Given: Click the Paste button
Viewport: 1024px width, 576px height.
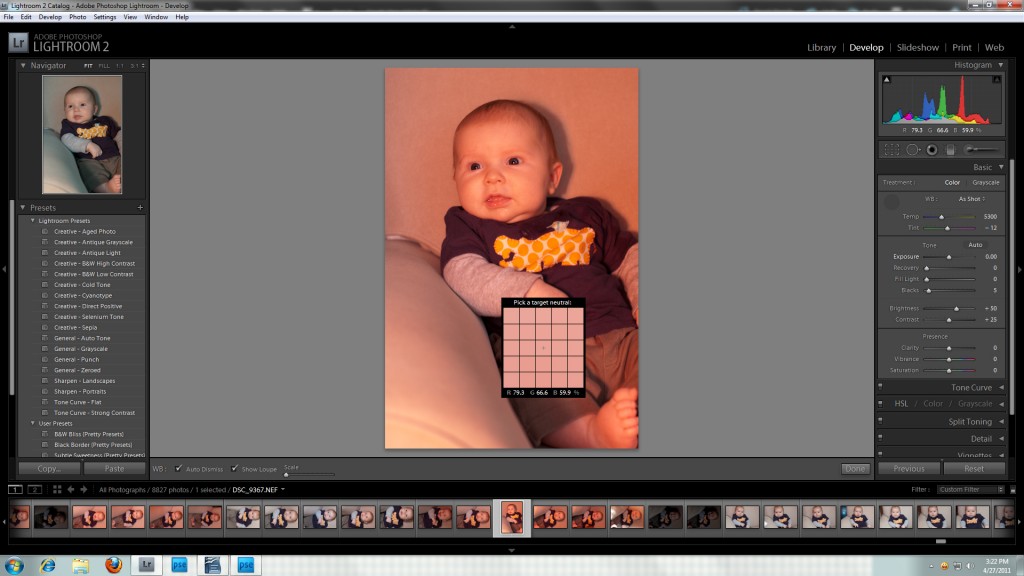Looking at the screenshot, I should [114, 468].
